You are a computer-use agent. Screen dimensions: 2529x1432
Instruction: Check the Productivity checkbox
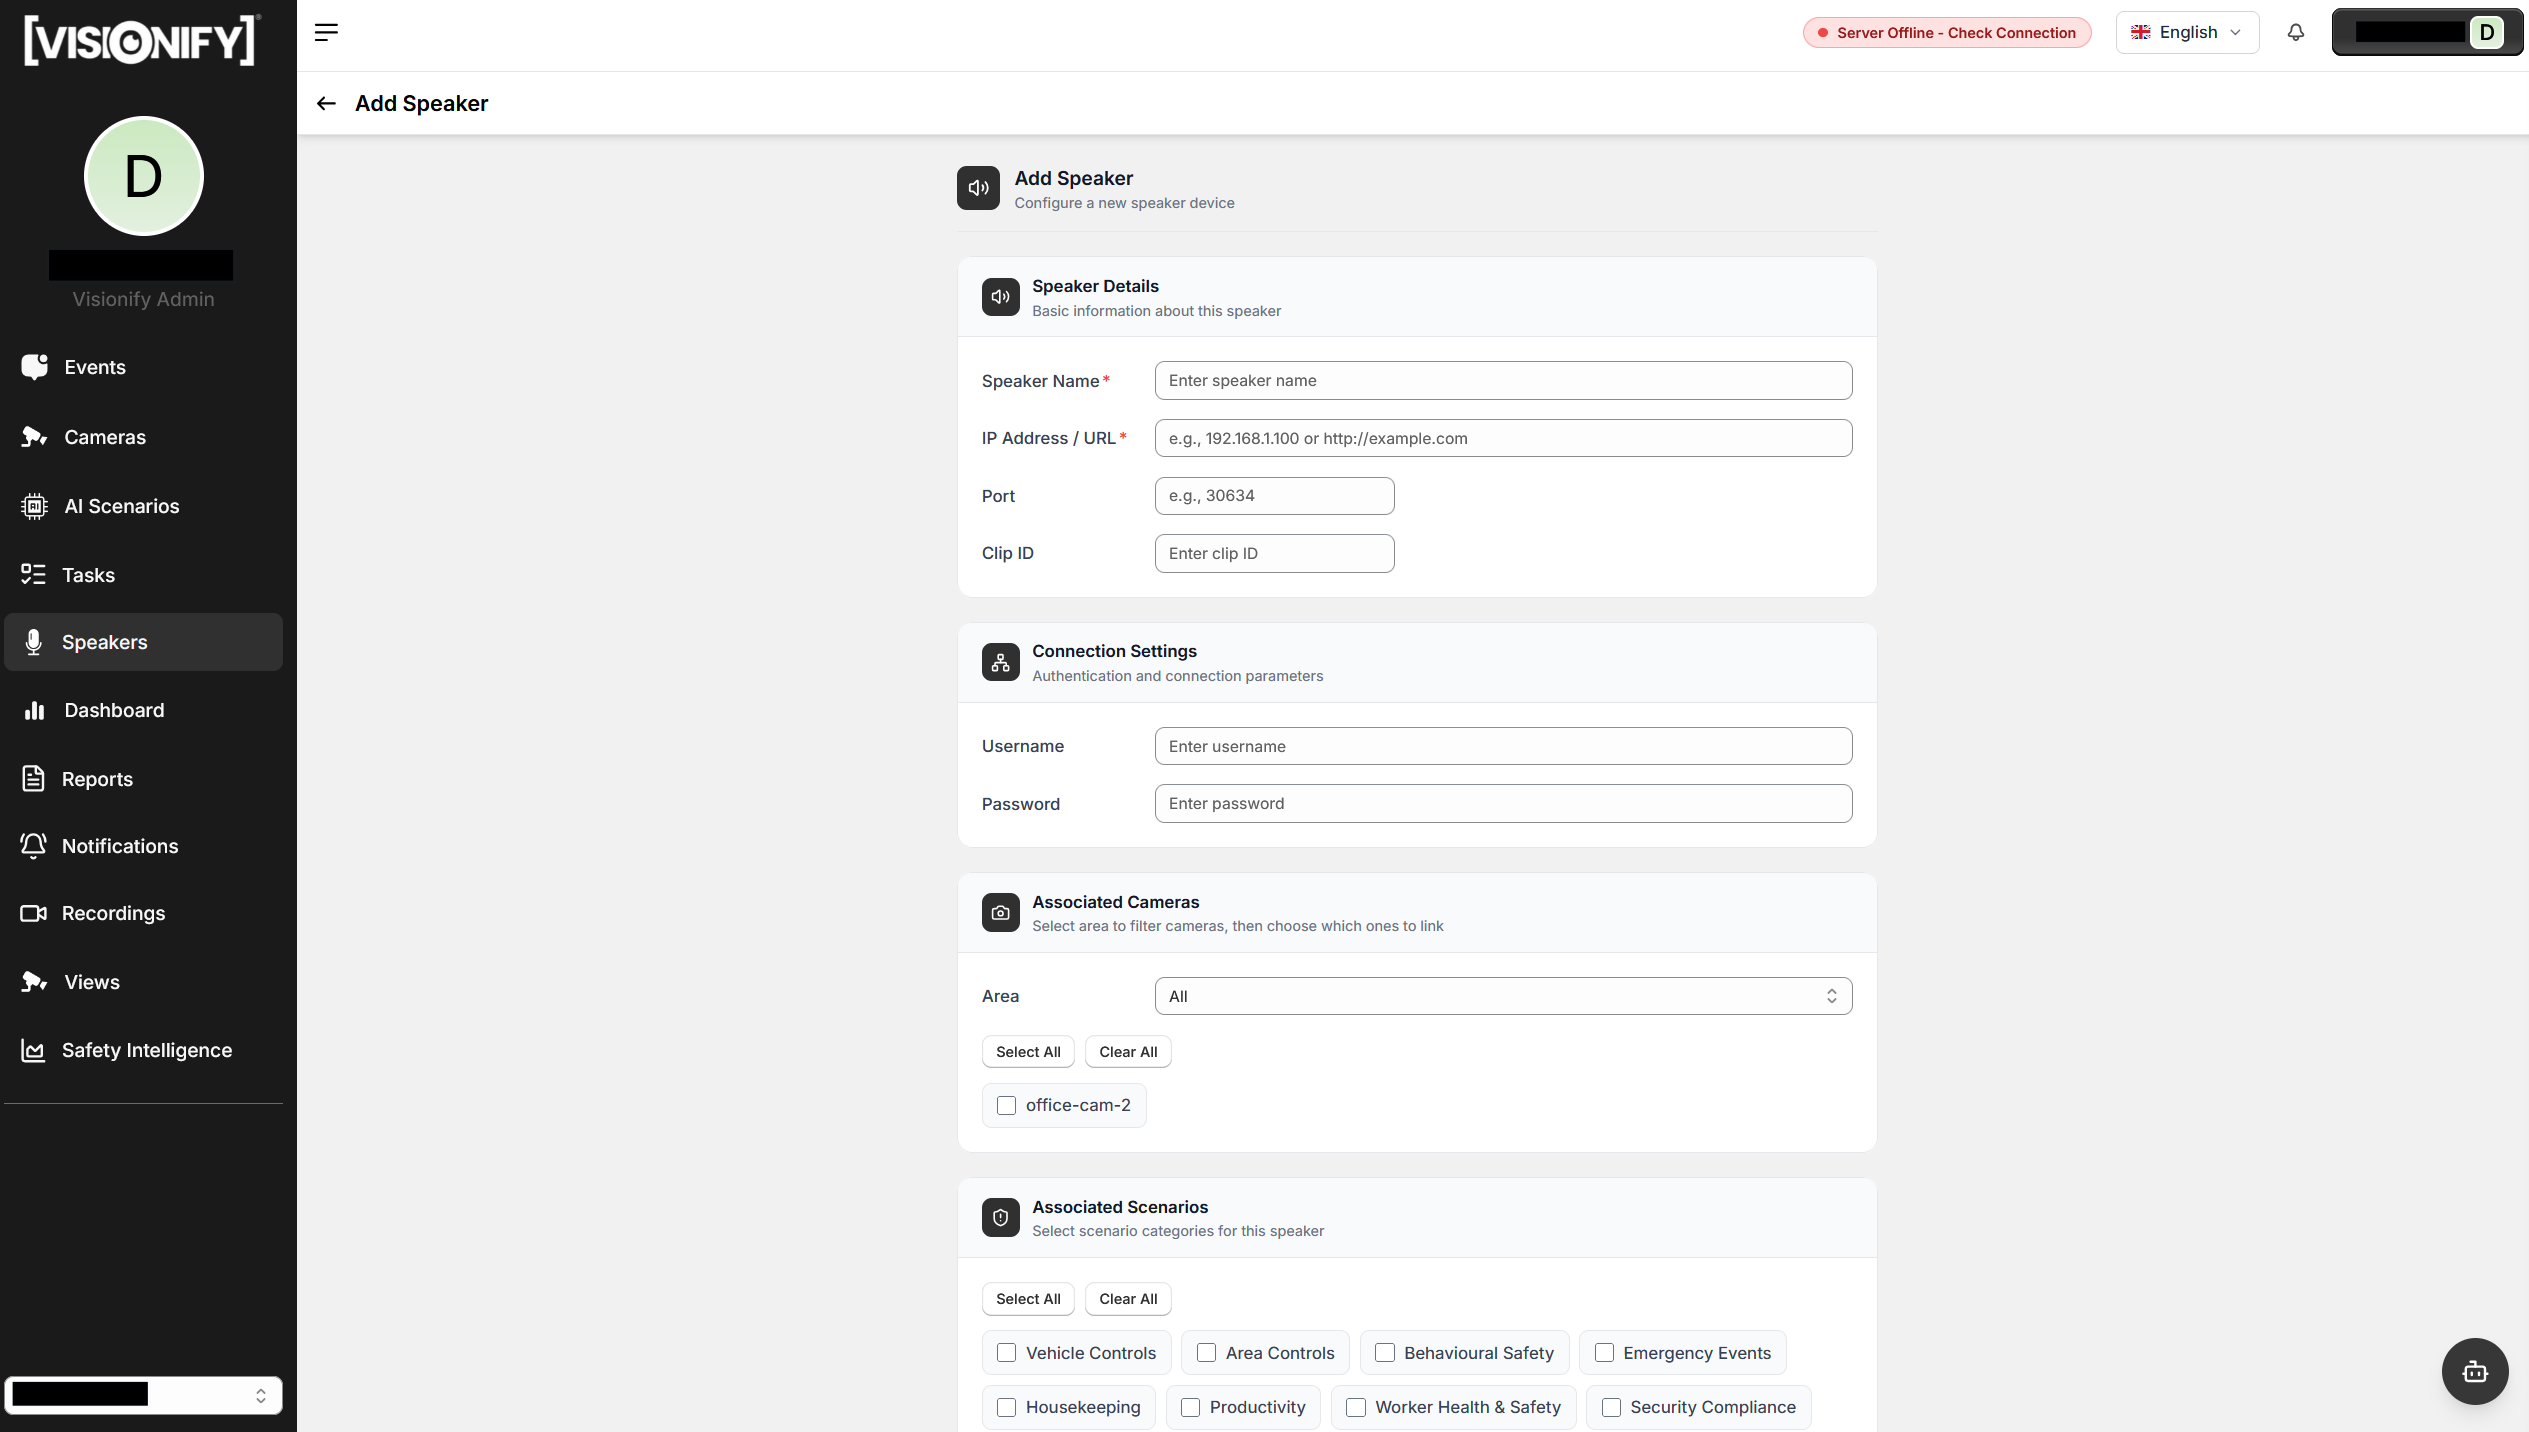pos(1190,1407)
